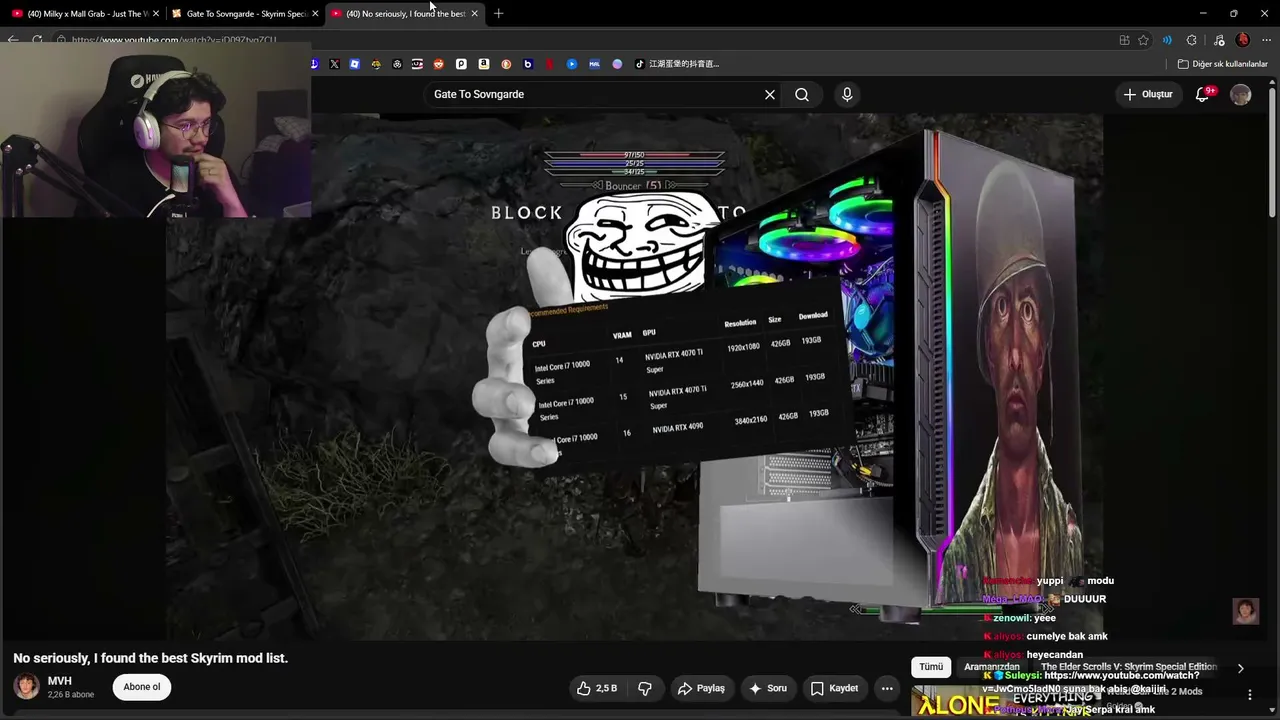The height and width of the screenshot is (720, 1280).
Task: Expand filter chips with the right chevron
Action: click(1240, 668)
